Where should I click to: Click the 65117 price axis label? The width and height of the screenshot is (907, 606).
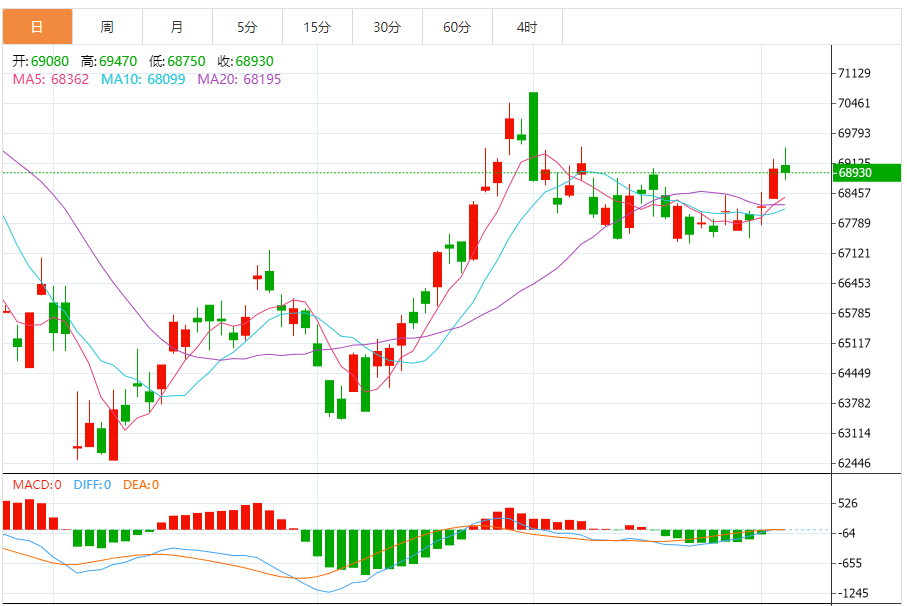(x=854, y=343)
